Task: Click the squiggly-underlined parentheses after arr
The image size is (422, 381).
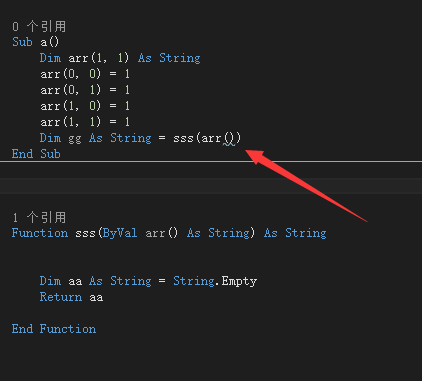Action: [x=229, y=138]
